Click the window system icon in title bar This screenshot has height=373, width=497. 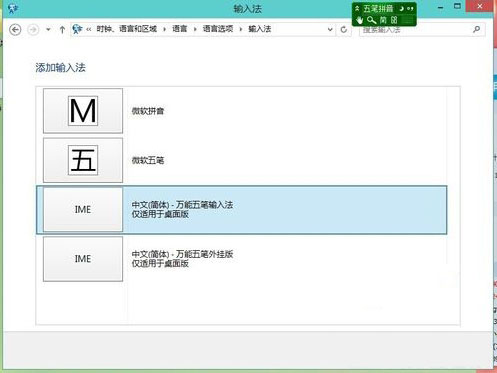click(x=13, y=8)
